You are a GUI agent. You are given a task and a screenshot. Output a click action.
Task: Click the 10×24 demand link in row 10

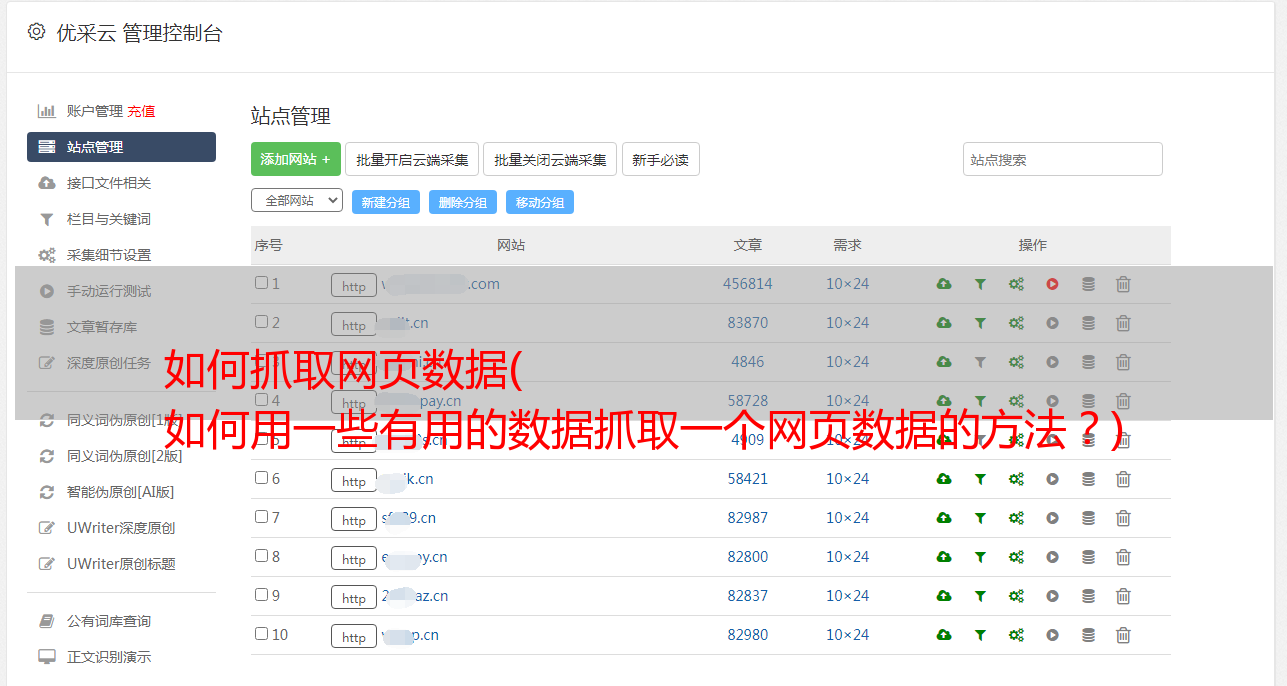pyautogui.click(x=848, y=635)
